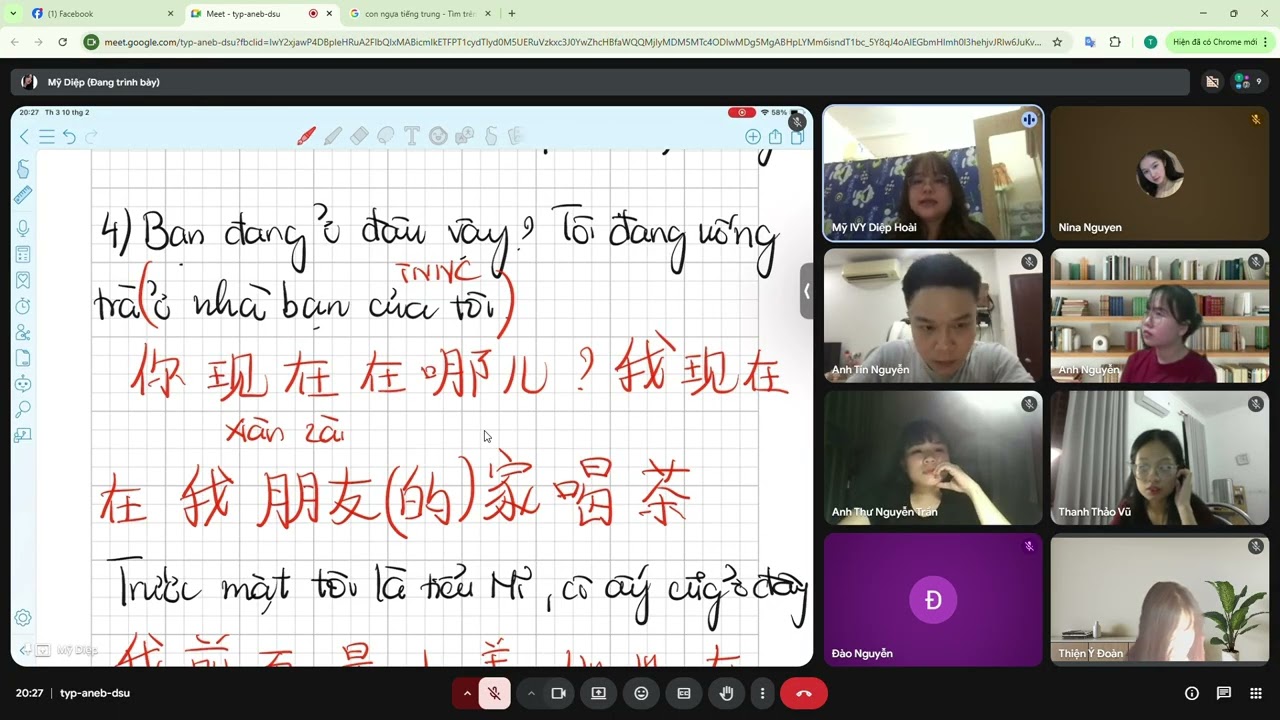Click the Meet address bar URL
The width and height of the screenshot is (1280, 720).
click(572, 42)
